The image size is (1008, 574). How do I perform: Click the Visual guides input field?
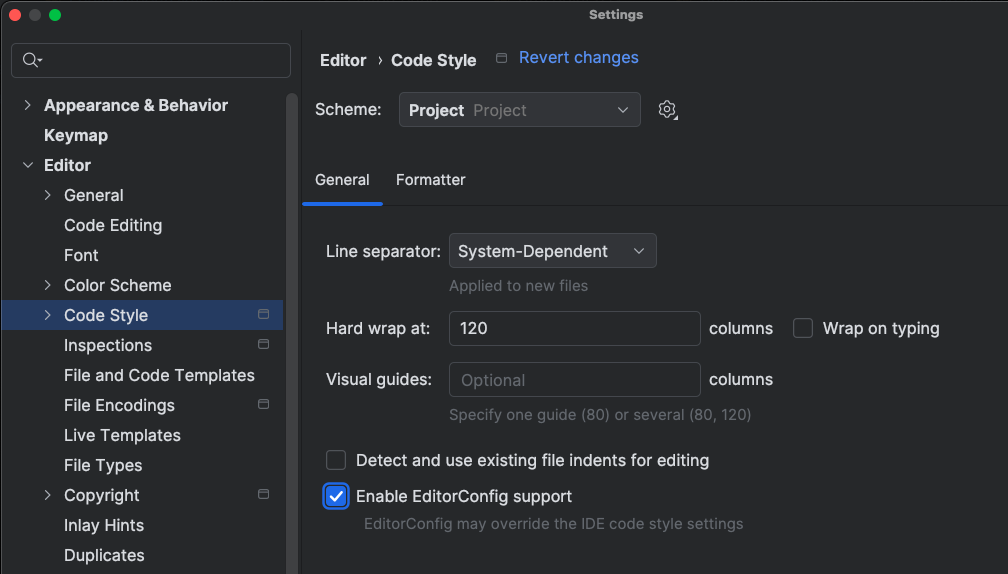(574, 380)
